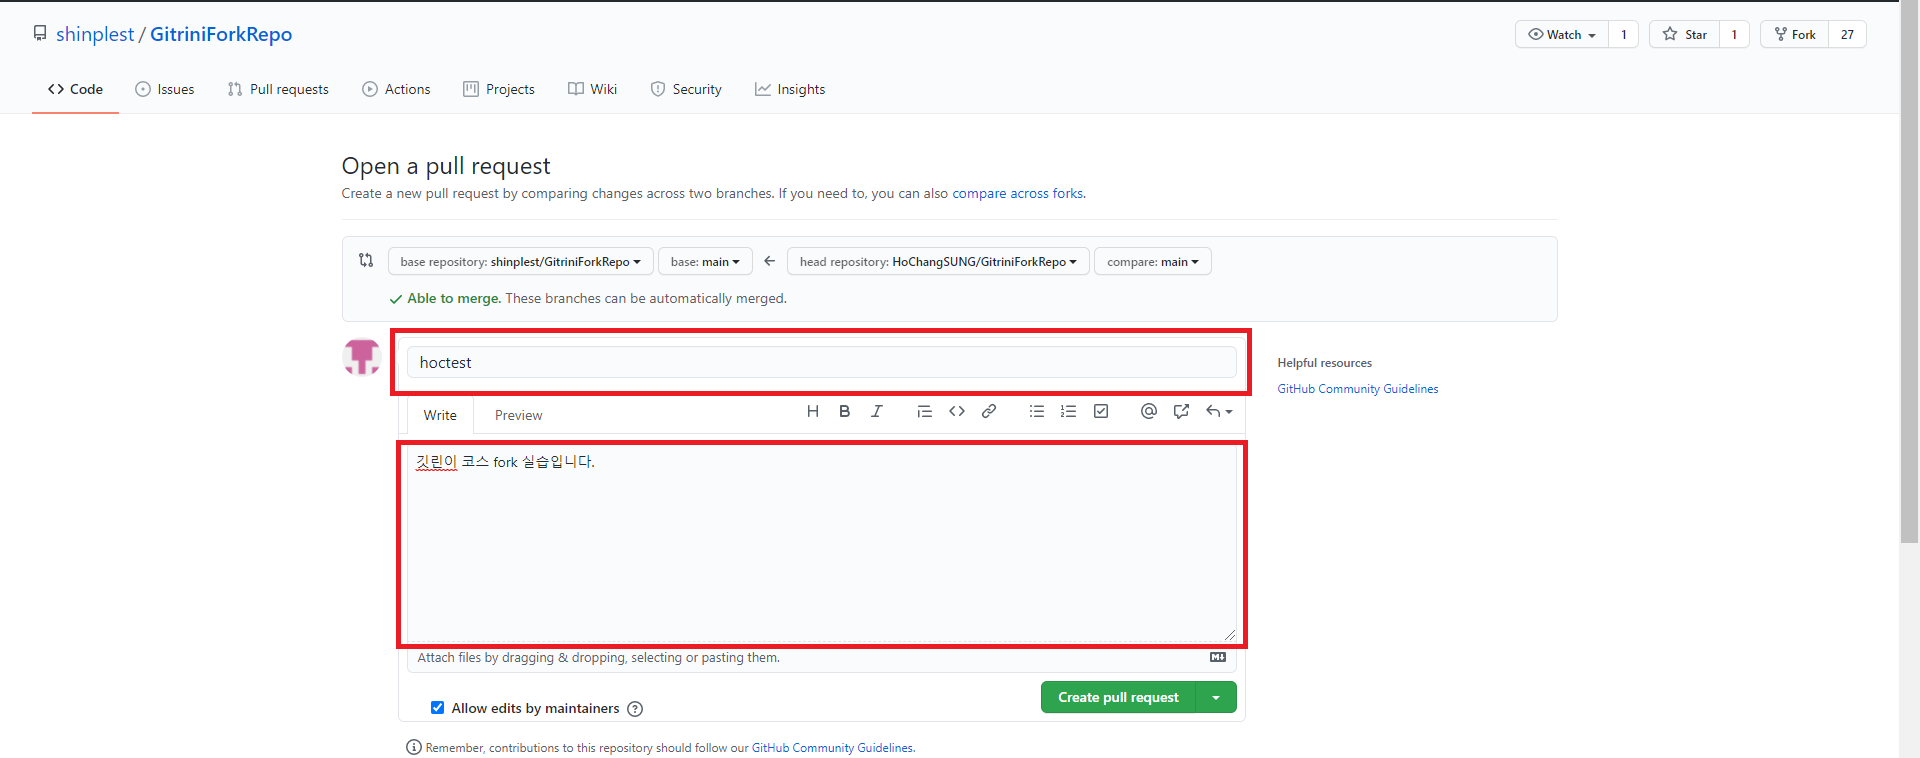Add a link with the chain icon
Image resolution: width=1920 pixels, height=758 pixels.
click(x=989, y=411)
